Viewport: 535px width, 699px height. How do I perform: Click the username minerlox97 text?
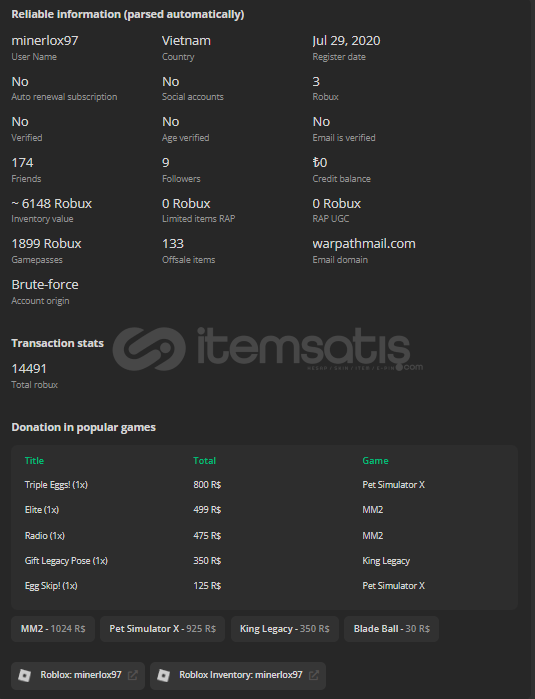(45, 41)
